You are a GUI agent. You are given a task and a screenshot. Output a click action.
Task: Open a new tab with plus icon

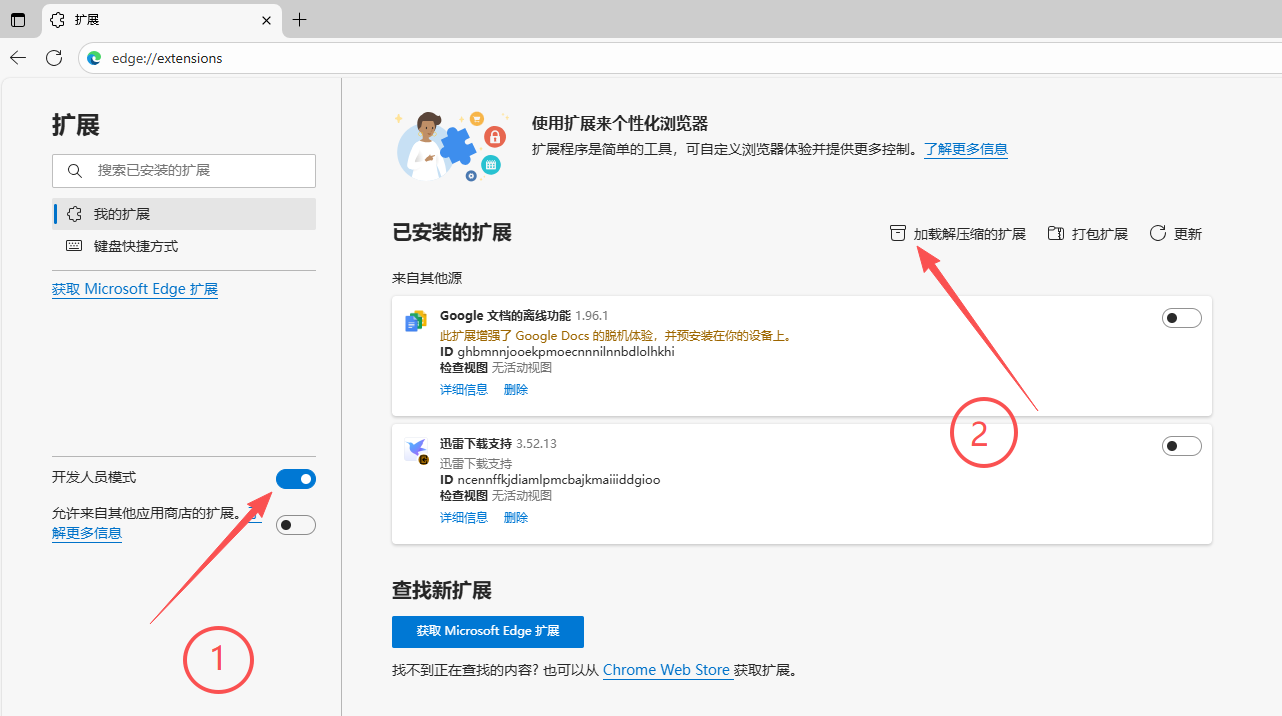tap(299, 20)
